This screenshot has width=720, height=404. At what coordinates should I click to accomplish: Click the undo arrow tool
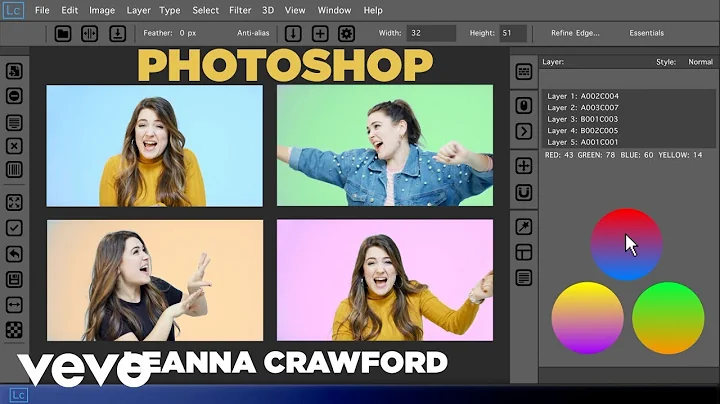click(x=14, y=254)
